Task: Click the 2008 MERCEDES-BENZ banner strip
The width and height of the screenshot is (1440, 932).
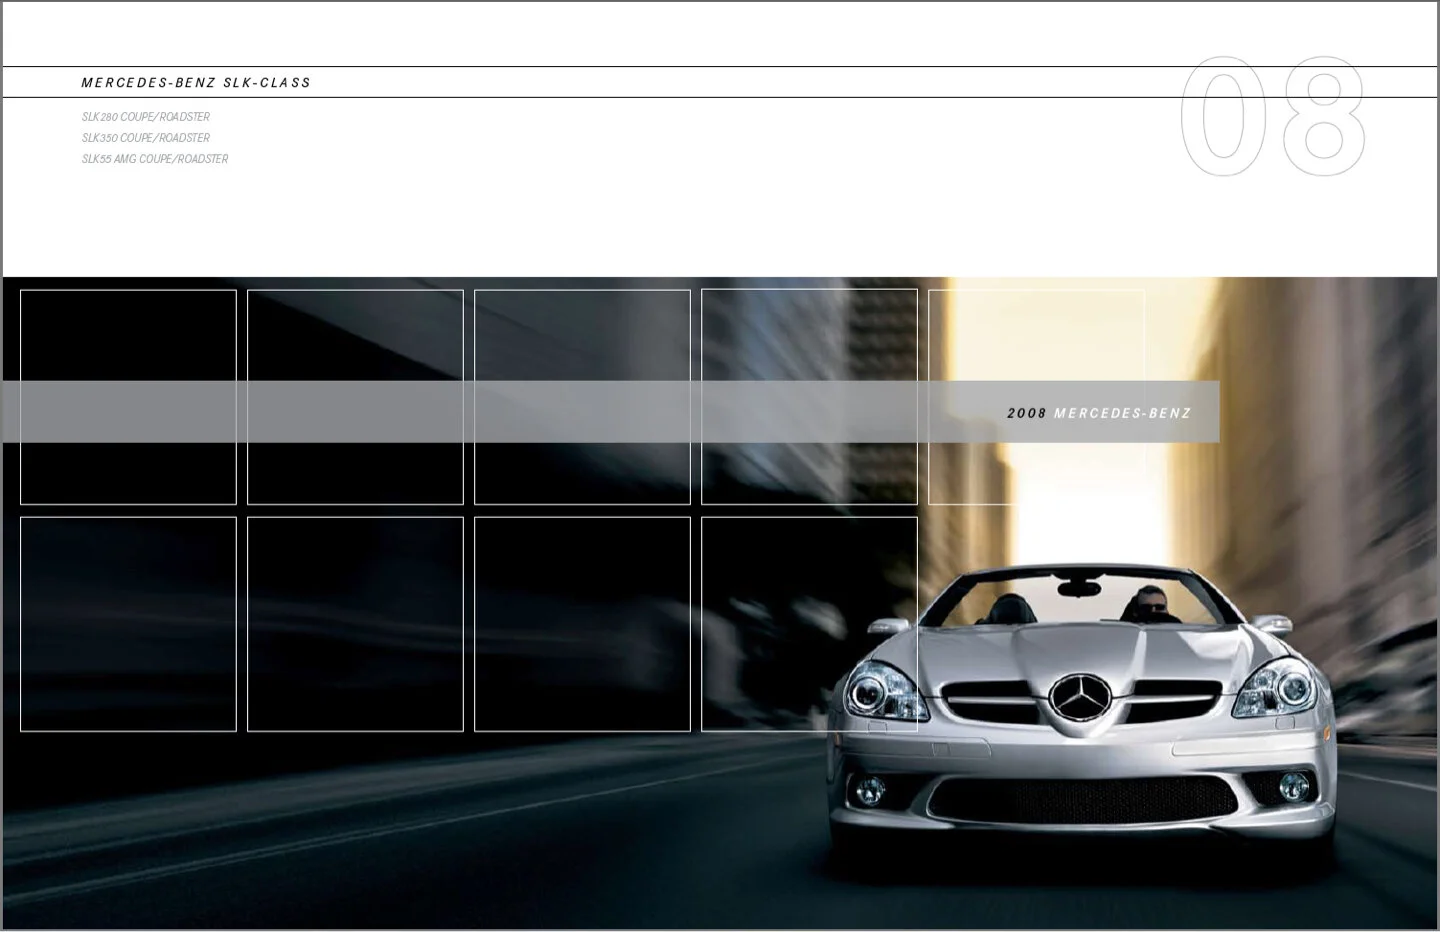Action: coord(1098,412)
